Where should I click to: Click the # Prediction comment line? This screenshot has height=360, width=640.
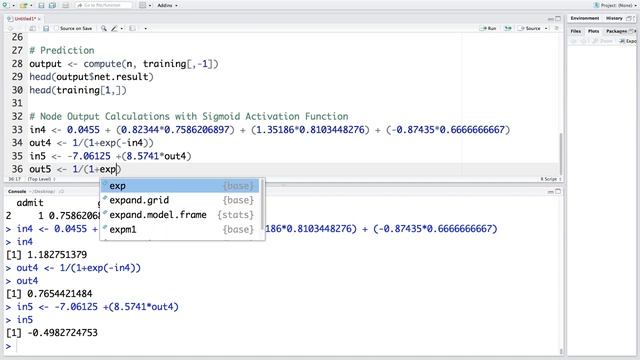62,50
